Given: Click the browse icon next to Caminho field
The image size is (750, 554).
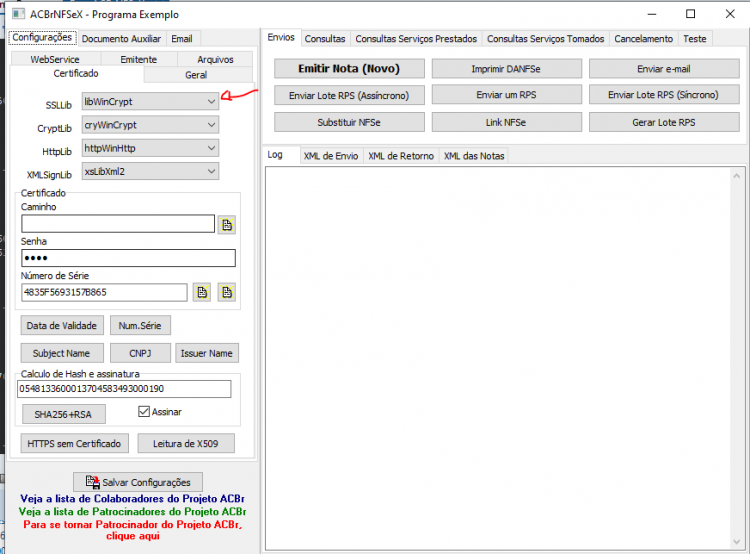Looking at the screenshot, I should [227, 224].
